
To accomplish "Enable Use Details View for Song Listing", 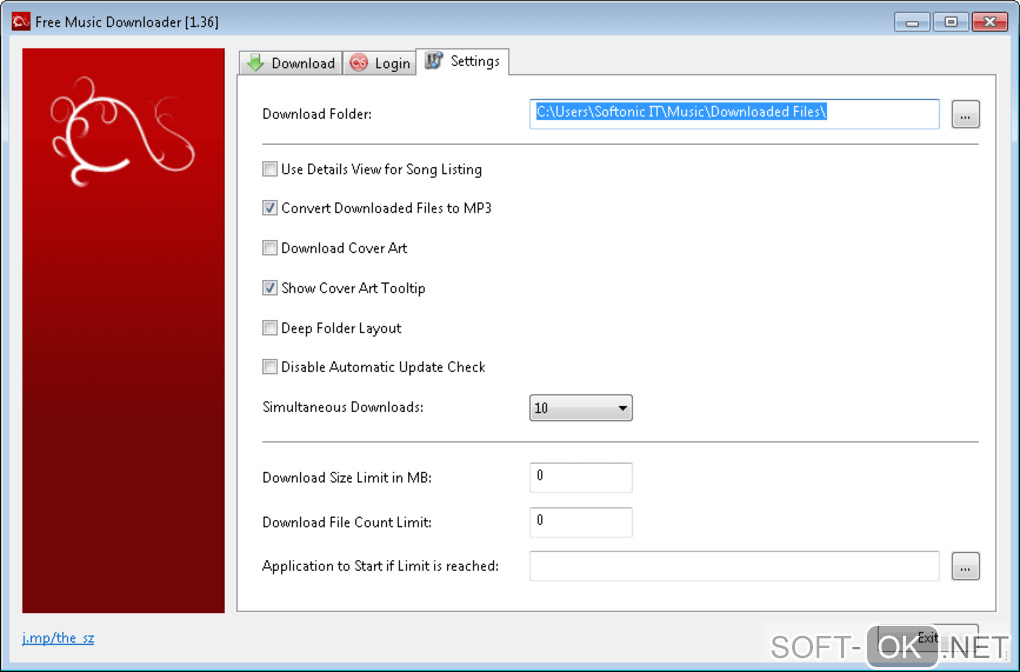I will 269,169.
